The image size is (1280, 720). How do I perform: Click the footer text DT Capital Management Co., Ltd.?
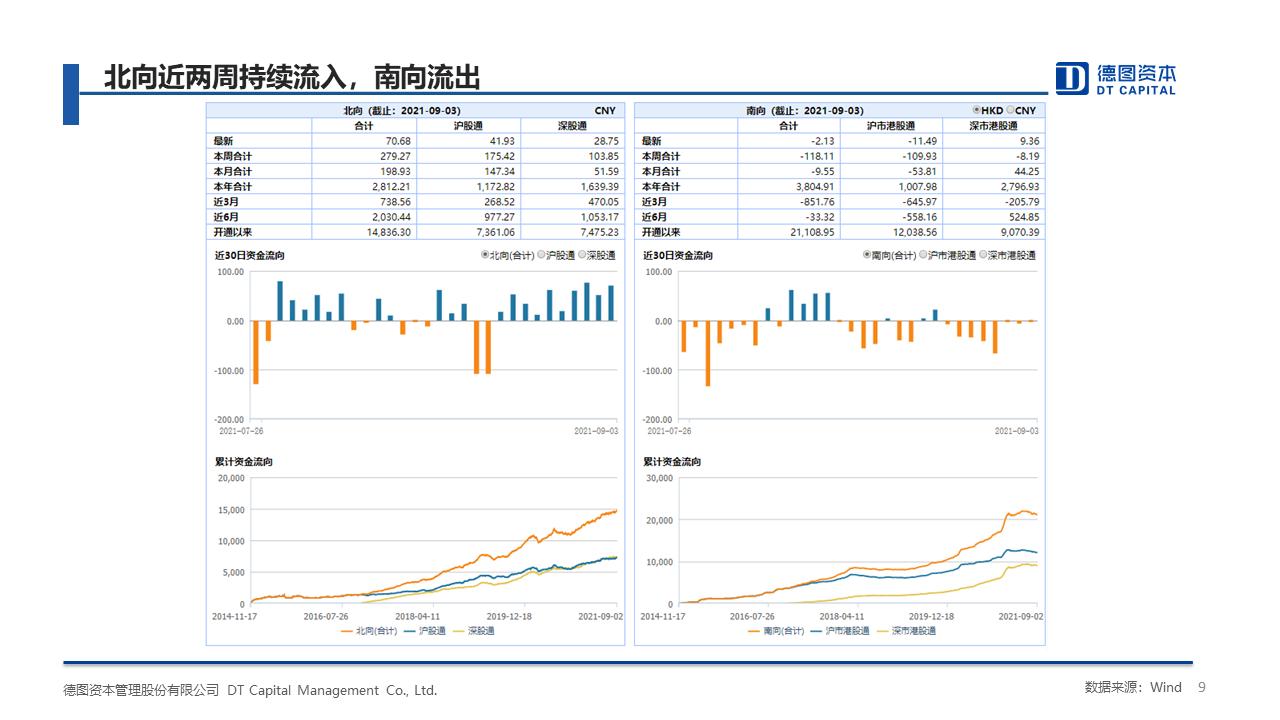[332, 690]
